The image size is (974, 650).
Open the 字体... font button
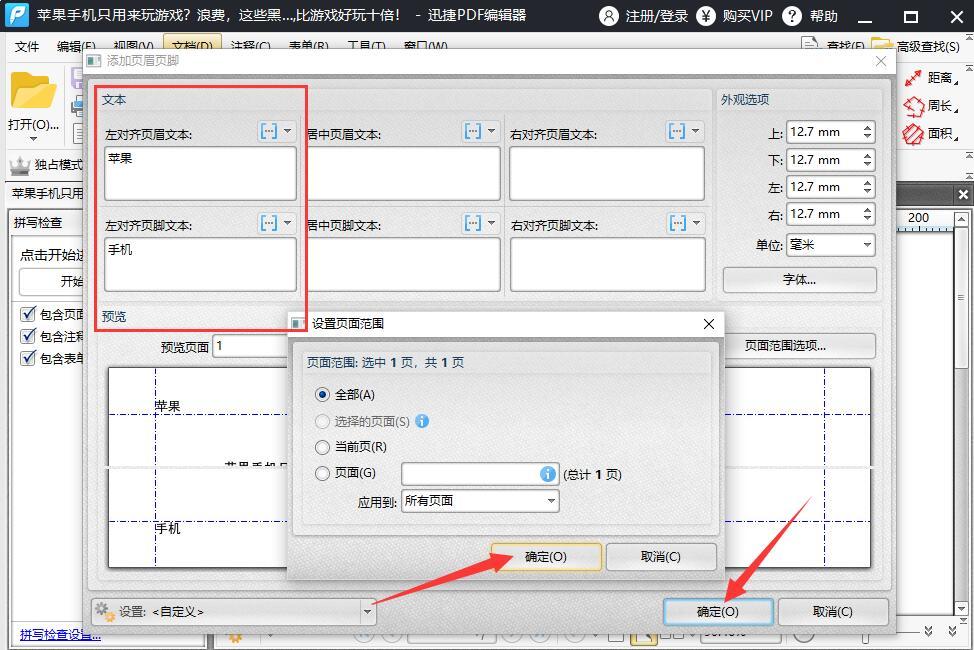tap(799, 280)
